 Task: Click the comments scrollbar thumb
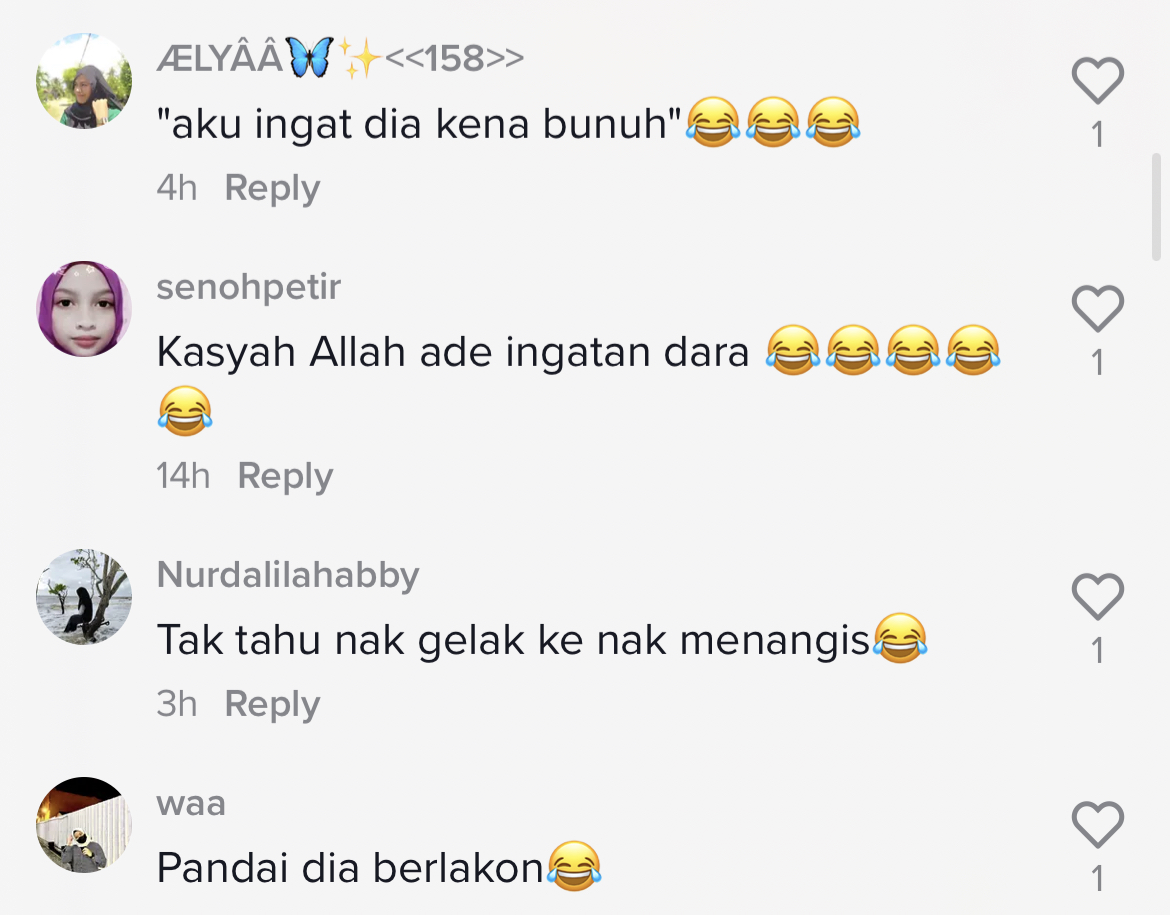(1157, 207)
